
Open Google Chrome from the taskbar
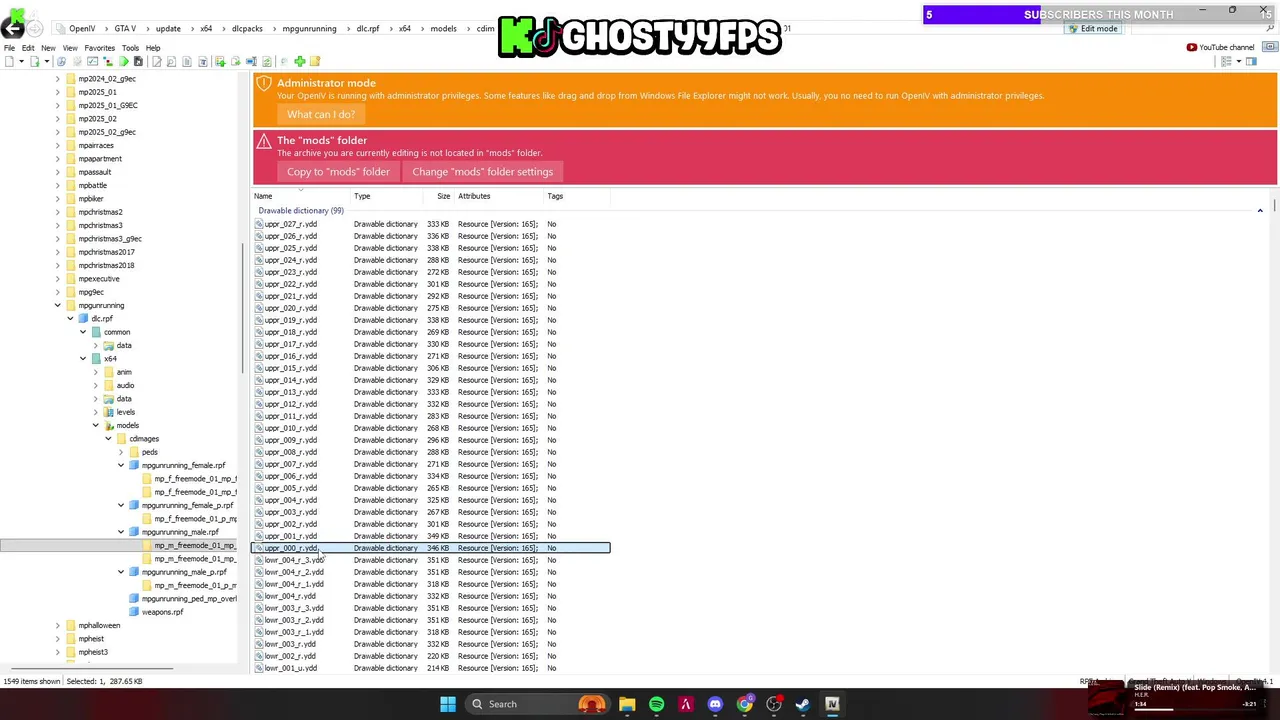(744, 704)
